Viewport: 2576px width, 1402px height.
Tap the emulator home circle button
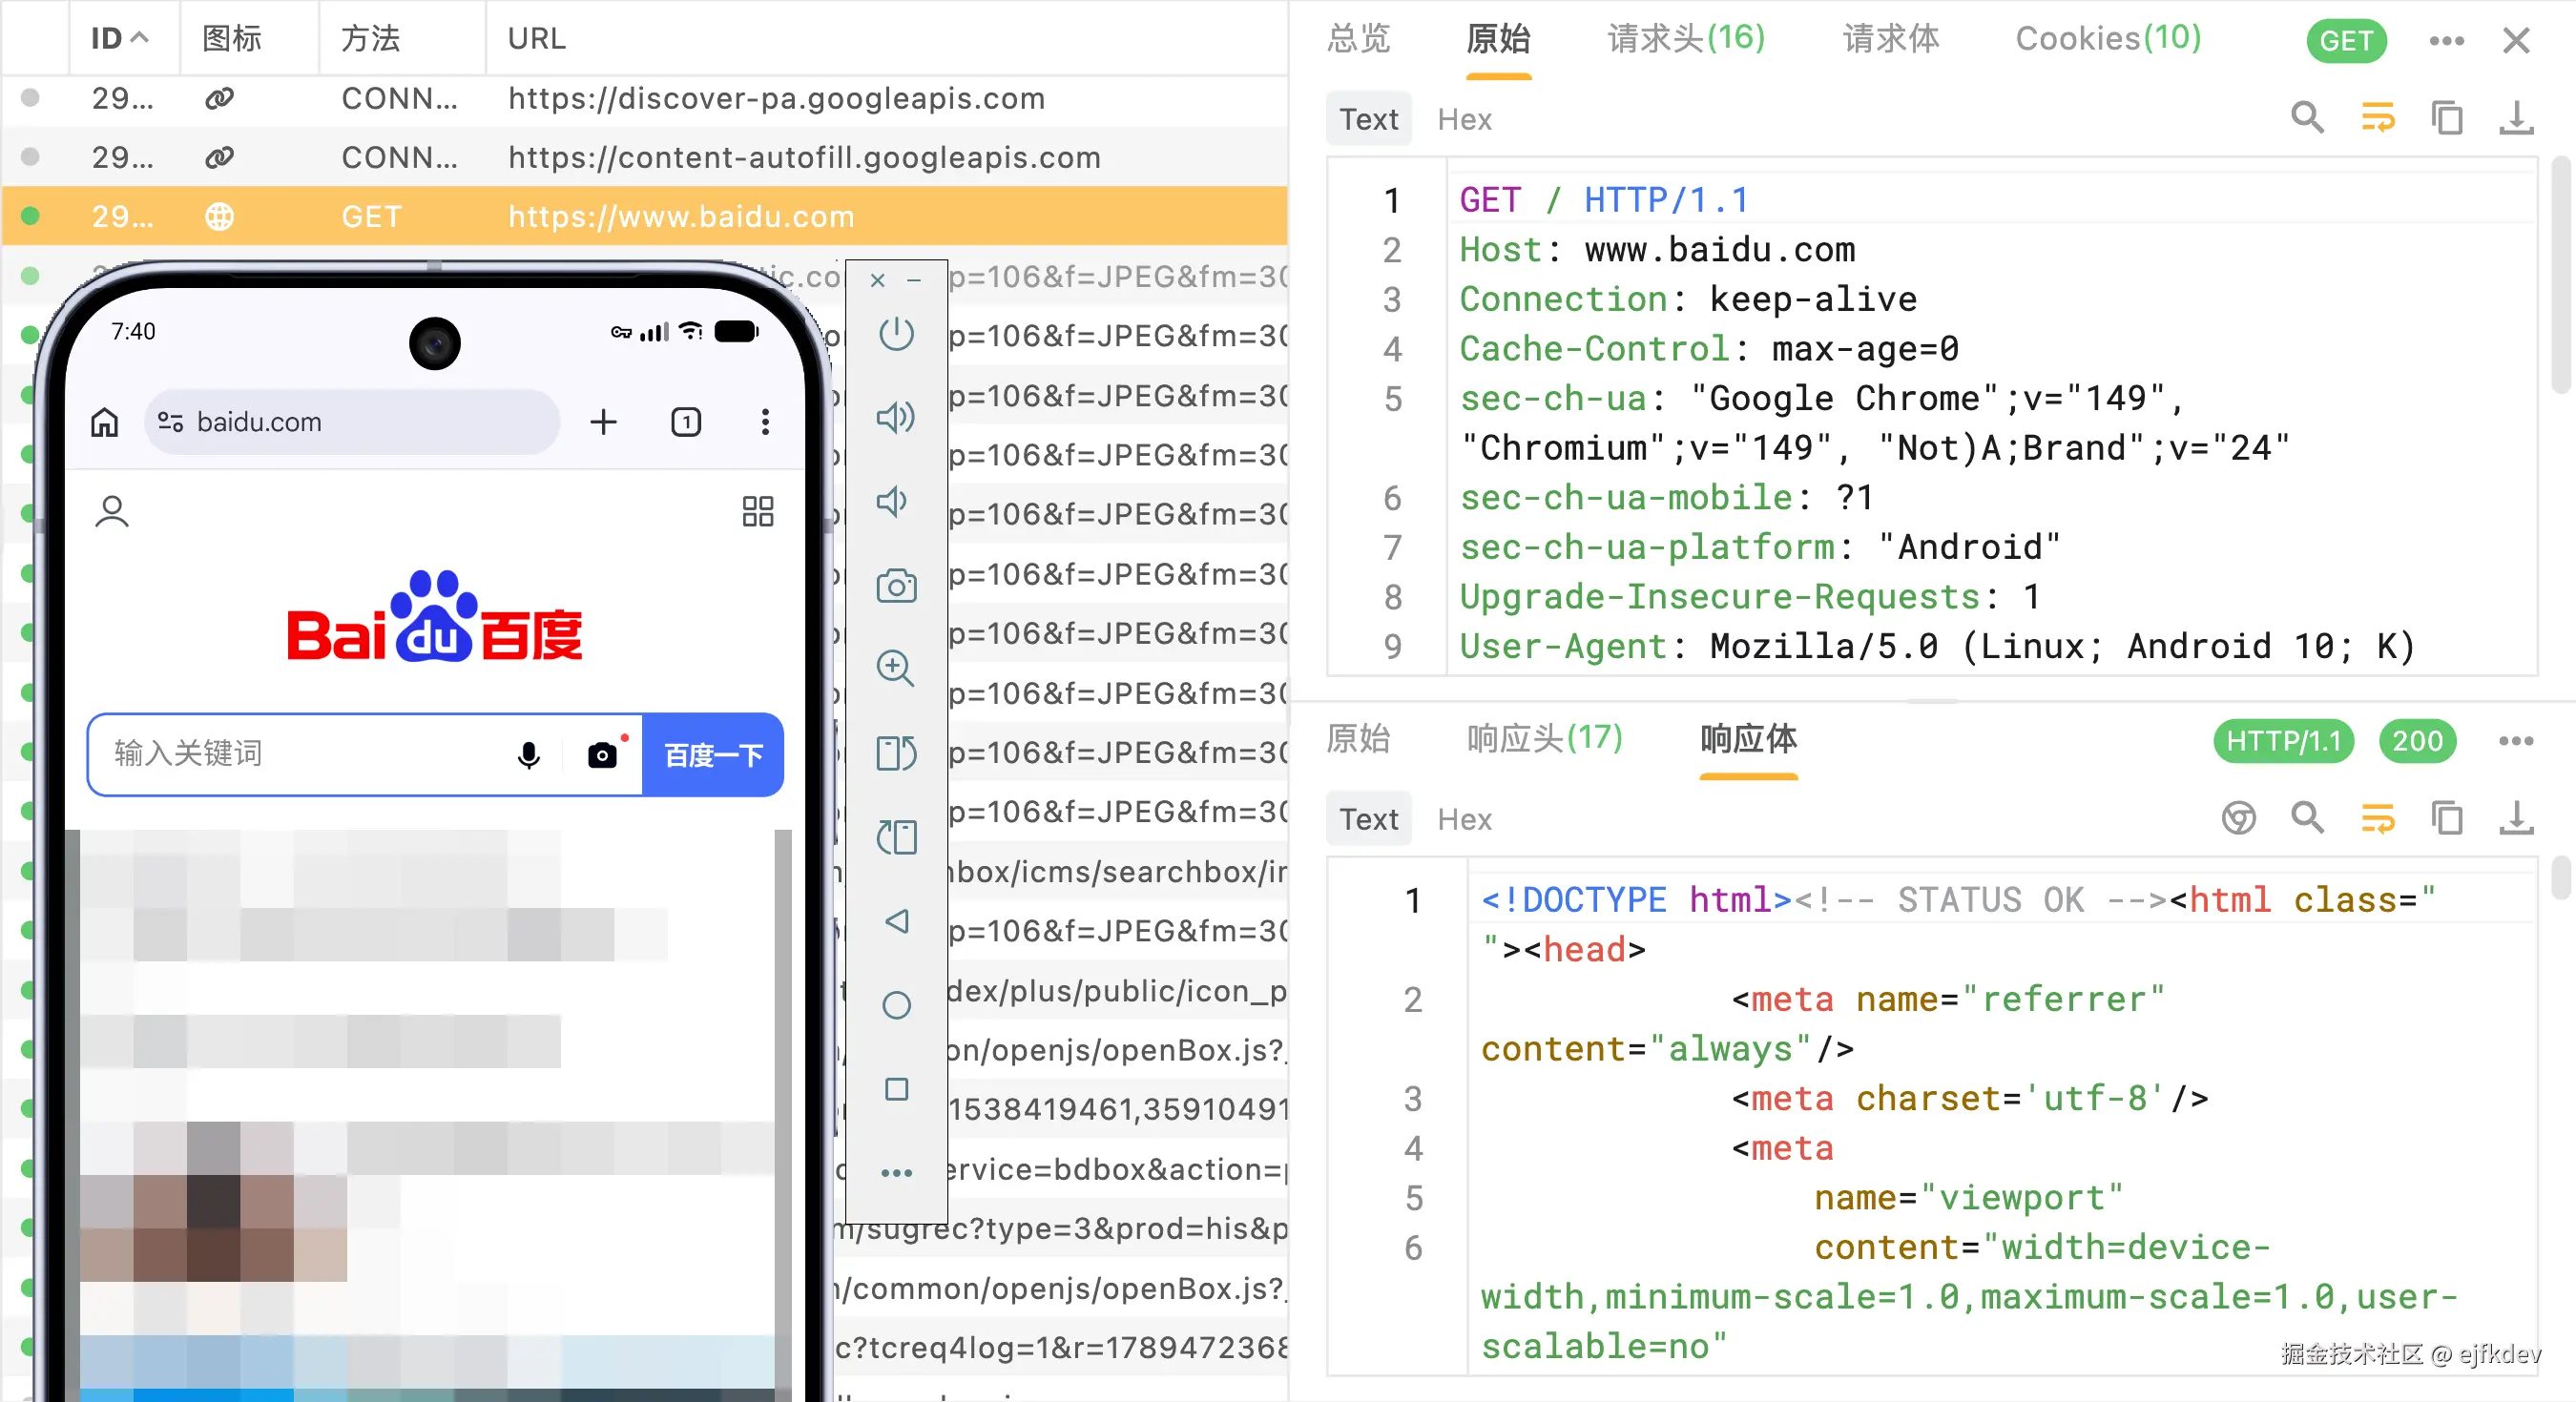coord(897,1005)
